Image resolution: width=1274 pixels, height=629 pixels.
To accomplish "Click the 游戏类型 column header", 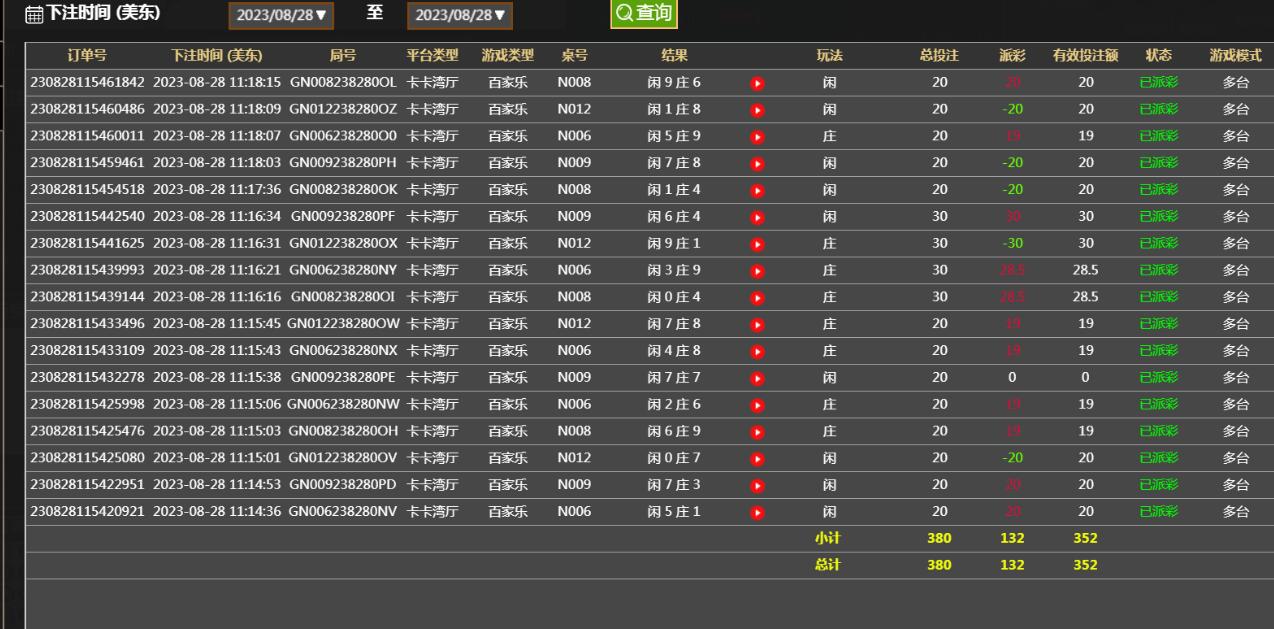I will 508,56.
